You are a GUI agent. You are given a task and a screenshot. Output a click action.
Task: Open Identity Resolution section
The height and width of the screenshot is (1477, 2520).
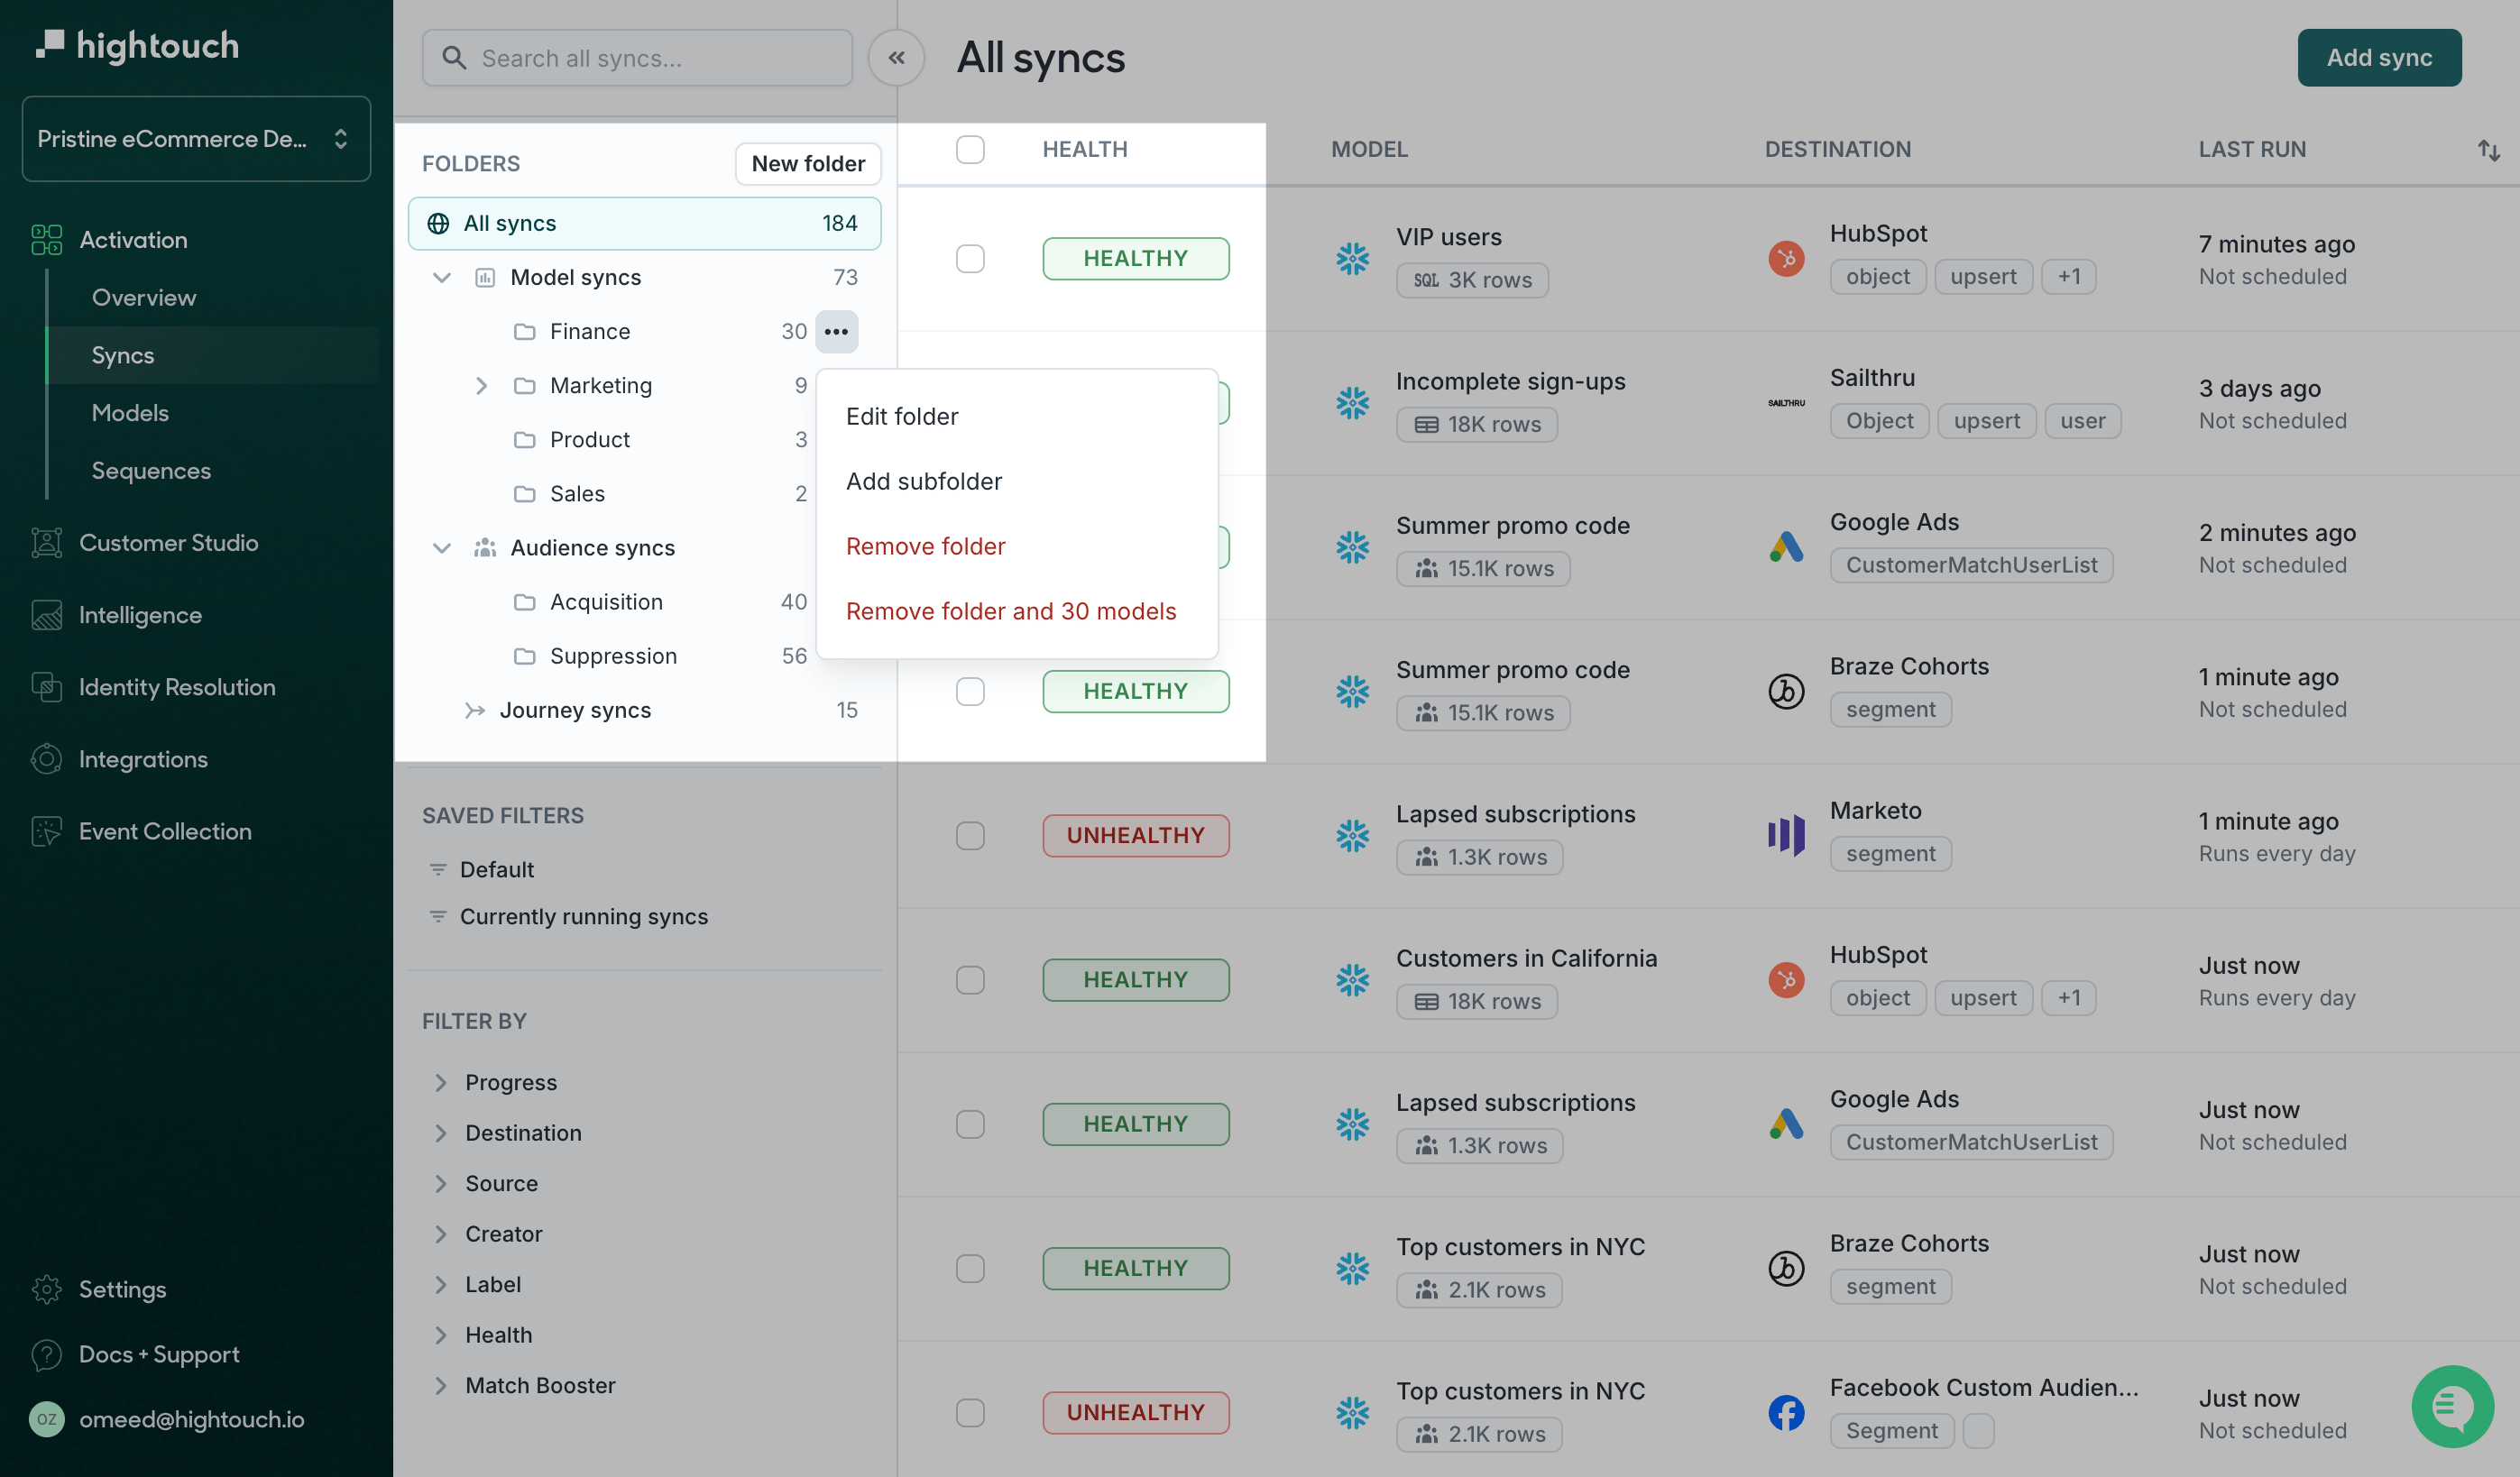177,687
